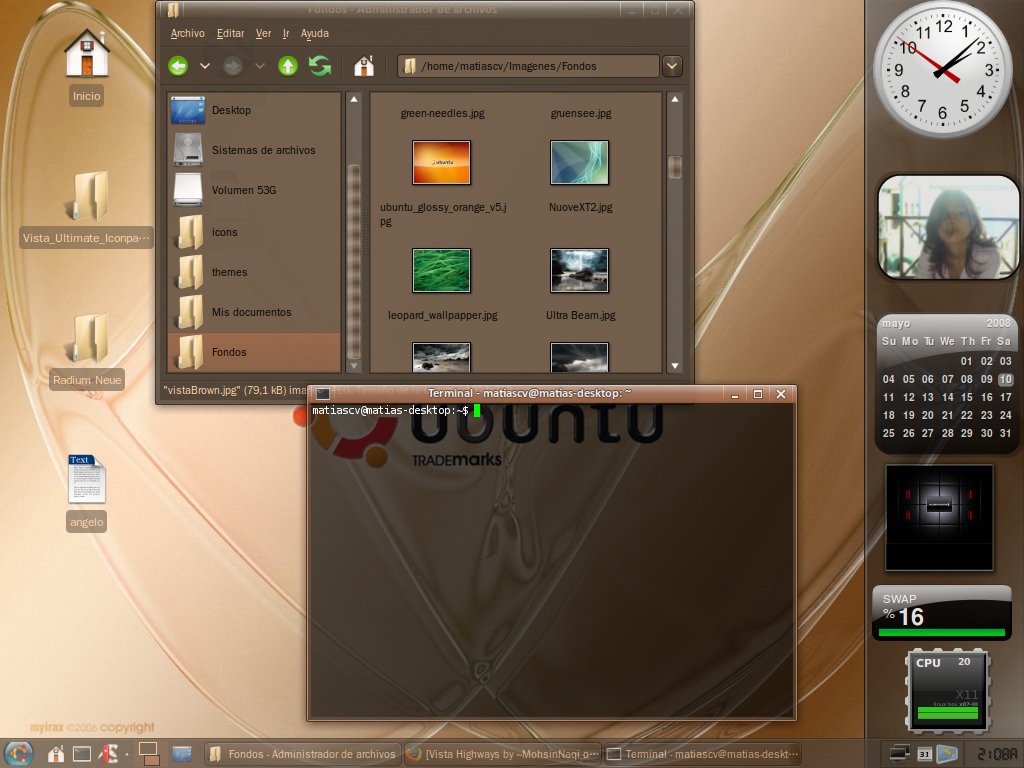Click the location path field

(528, 66)
